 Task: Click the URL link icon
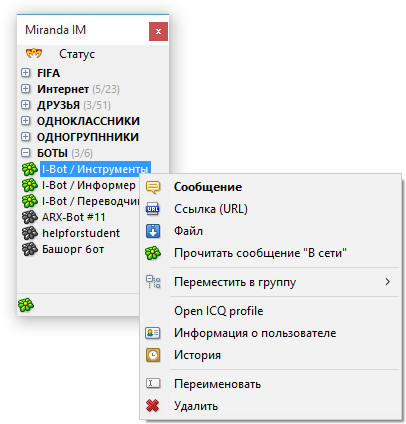[x=153, y=209]
